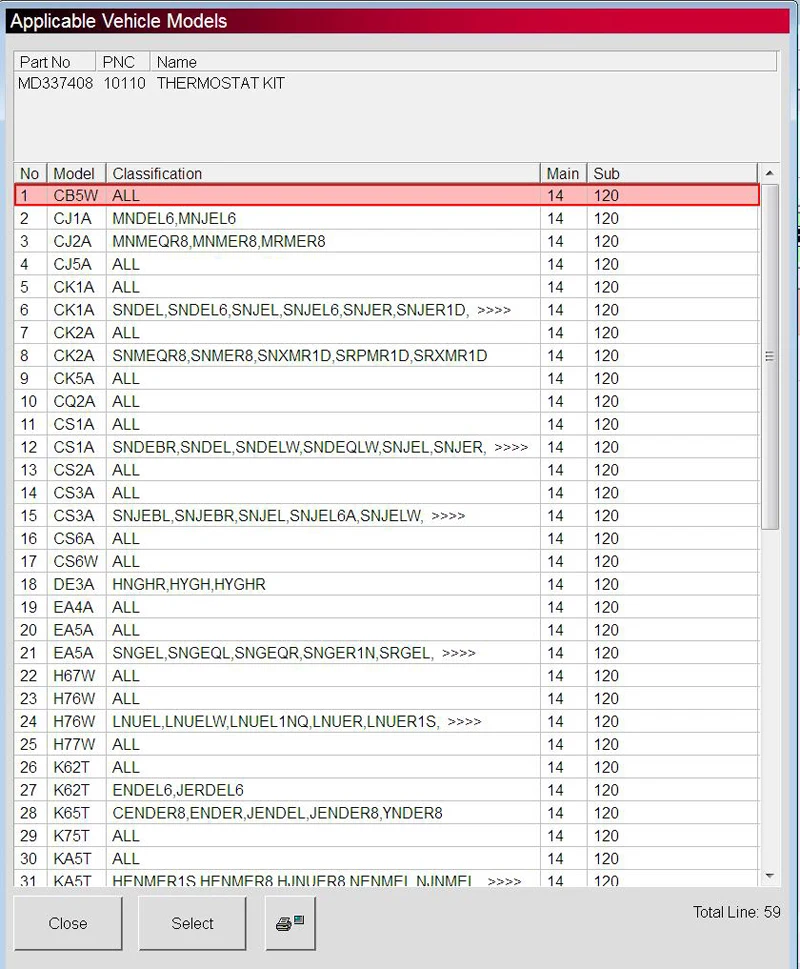
Task: Select part number MD337408
Action: coord(55,83)
